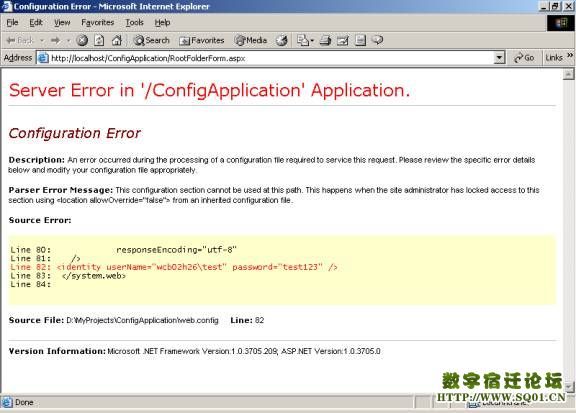The height and width of the screenshot is (413, 576).
Task: Open the Mail toolbar icon
Action: [x=302, y=40]
